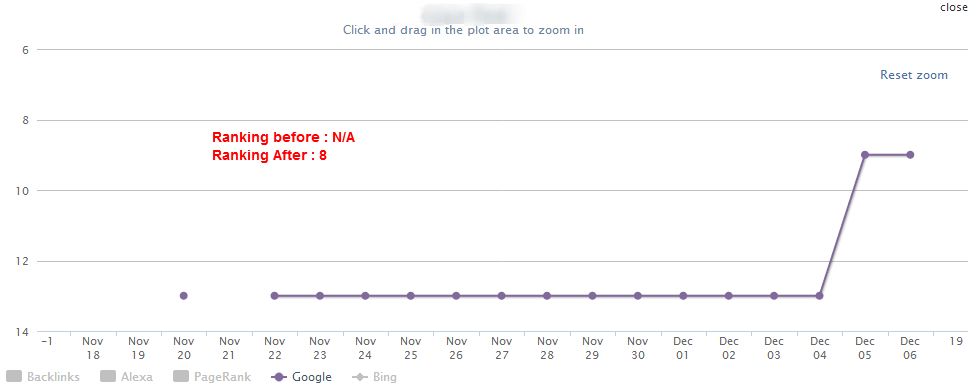Toggle the Bing series in legend
Viewport: 974px width, 384px height.
[x=375, y=377]
